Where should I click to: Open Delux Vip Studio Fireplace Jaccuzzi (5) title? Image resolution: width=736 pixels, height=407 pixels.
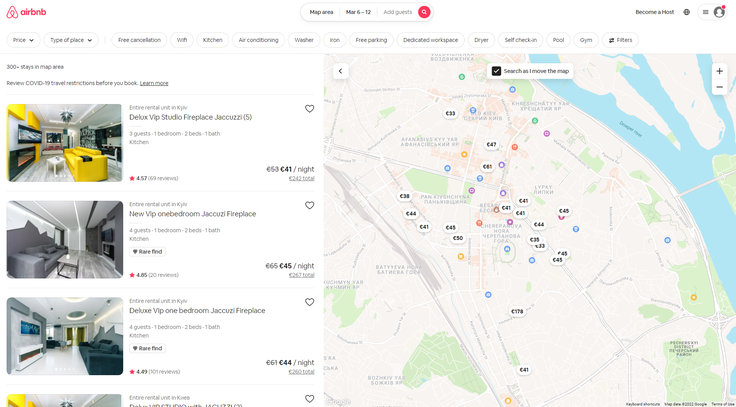tap(191, 117)
